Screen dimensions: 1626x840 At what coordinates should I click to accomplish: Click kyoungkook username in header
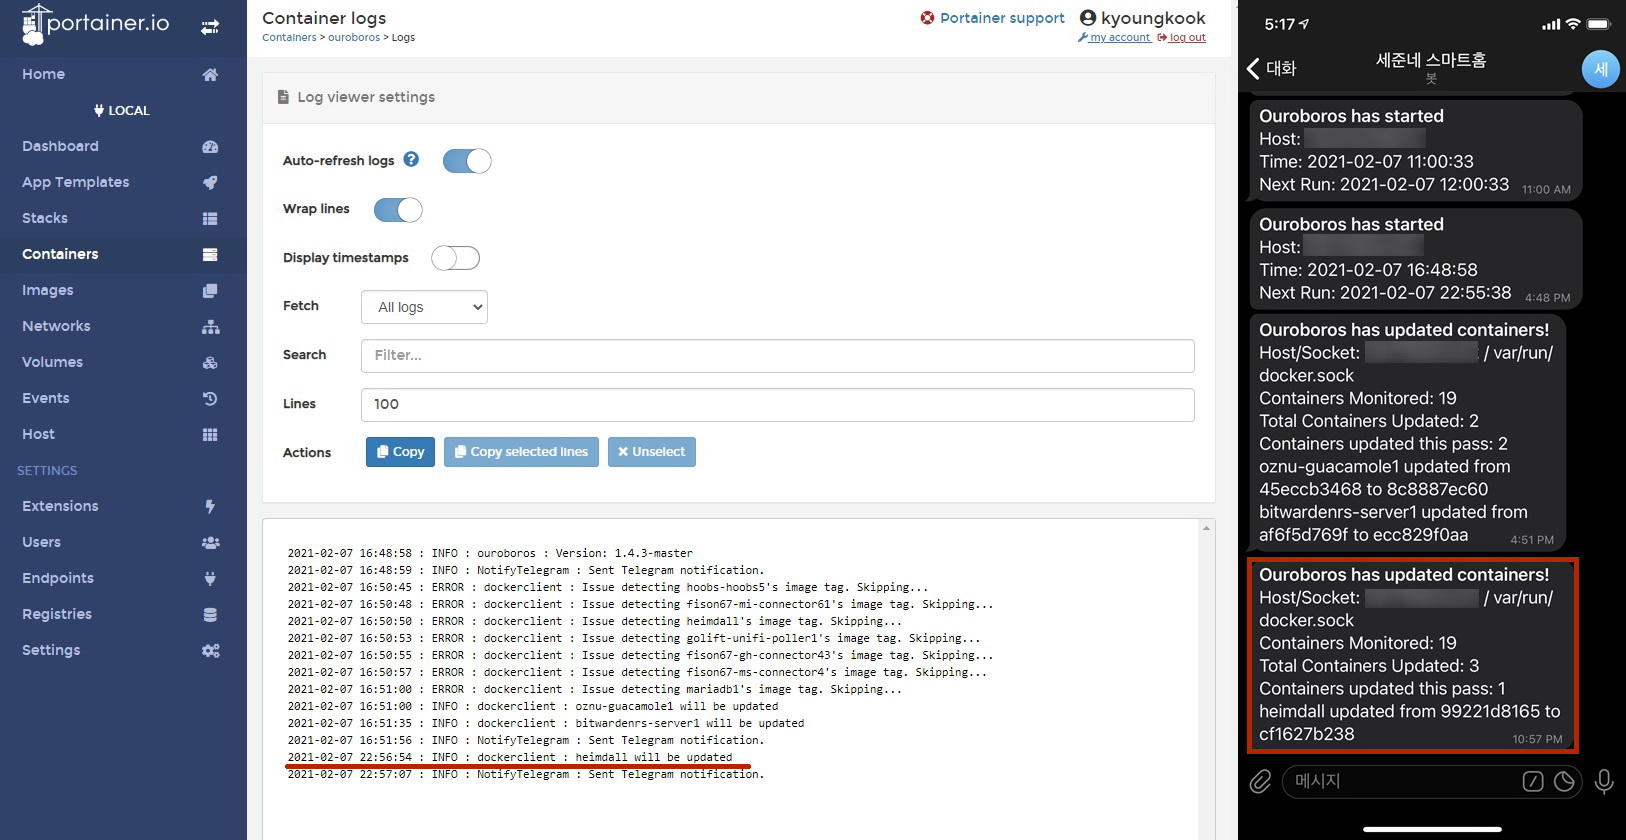coord(1153,18)
